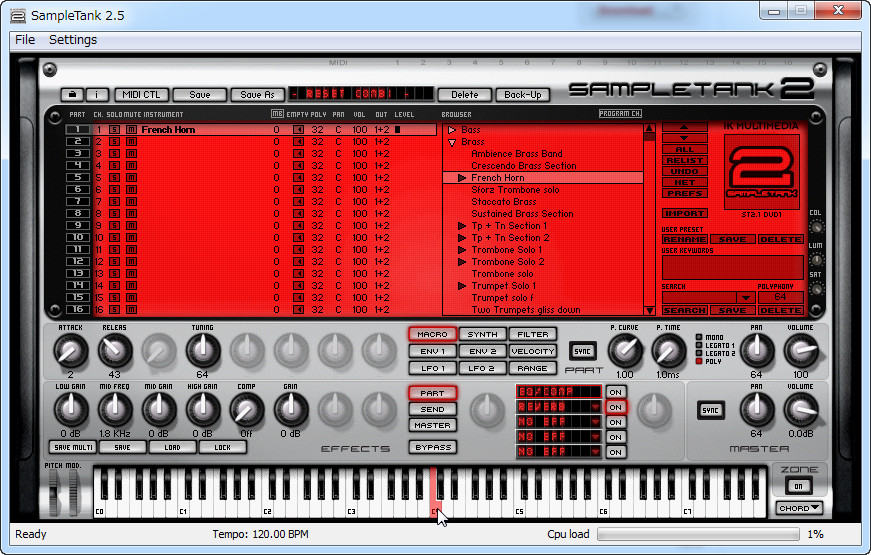This screenshot has height=555, width=871.
Task: Solo part 1 French Horn
Action: pyautogui.click(x=114, y=129)
